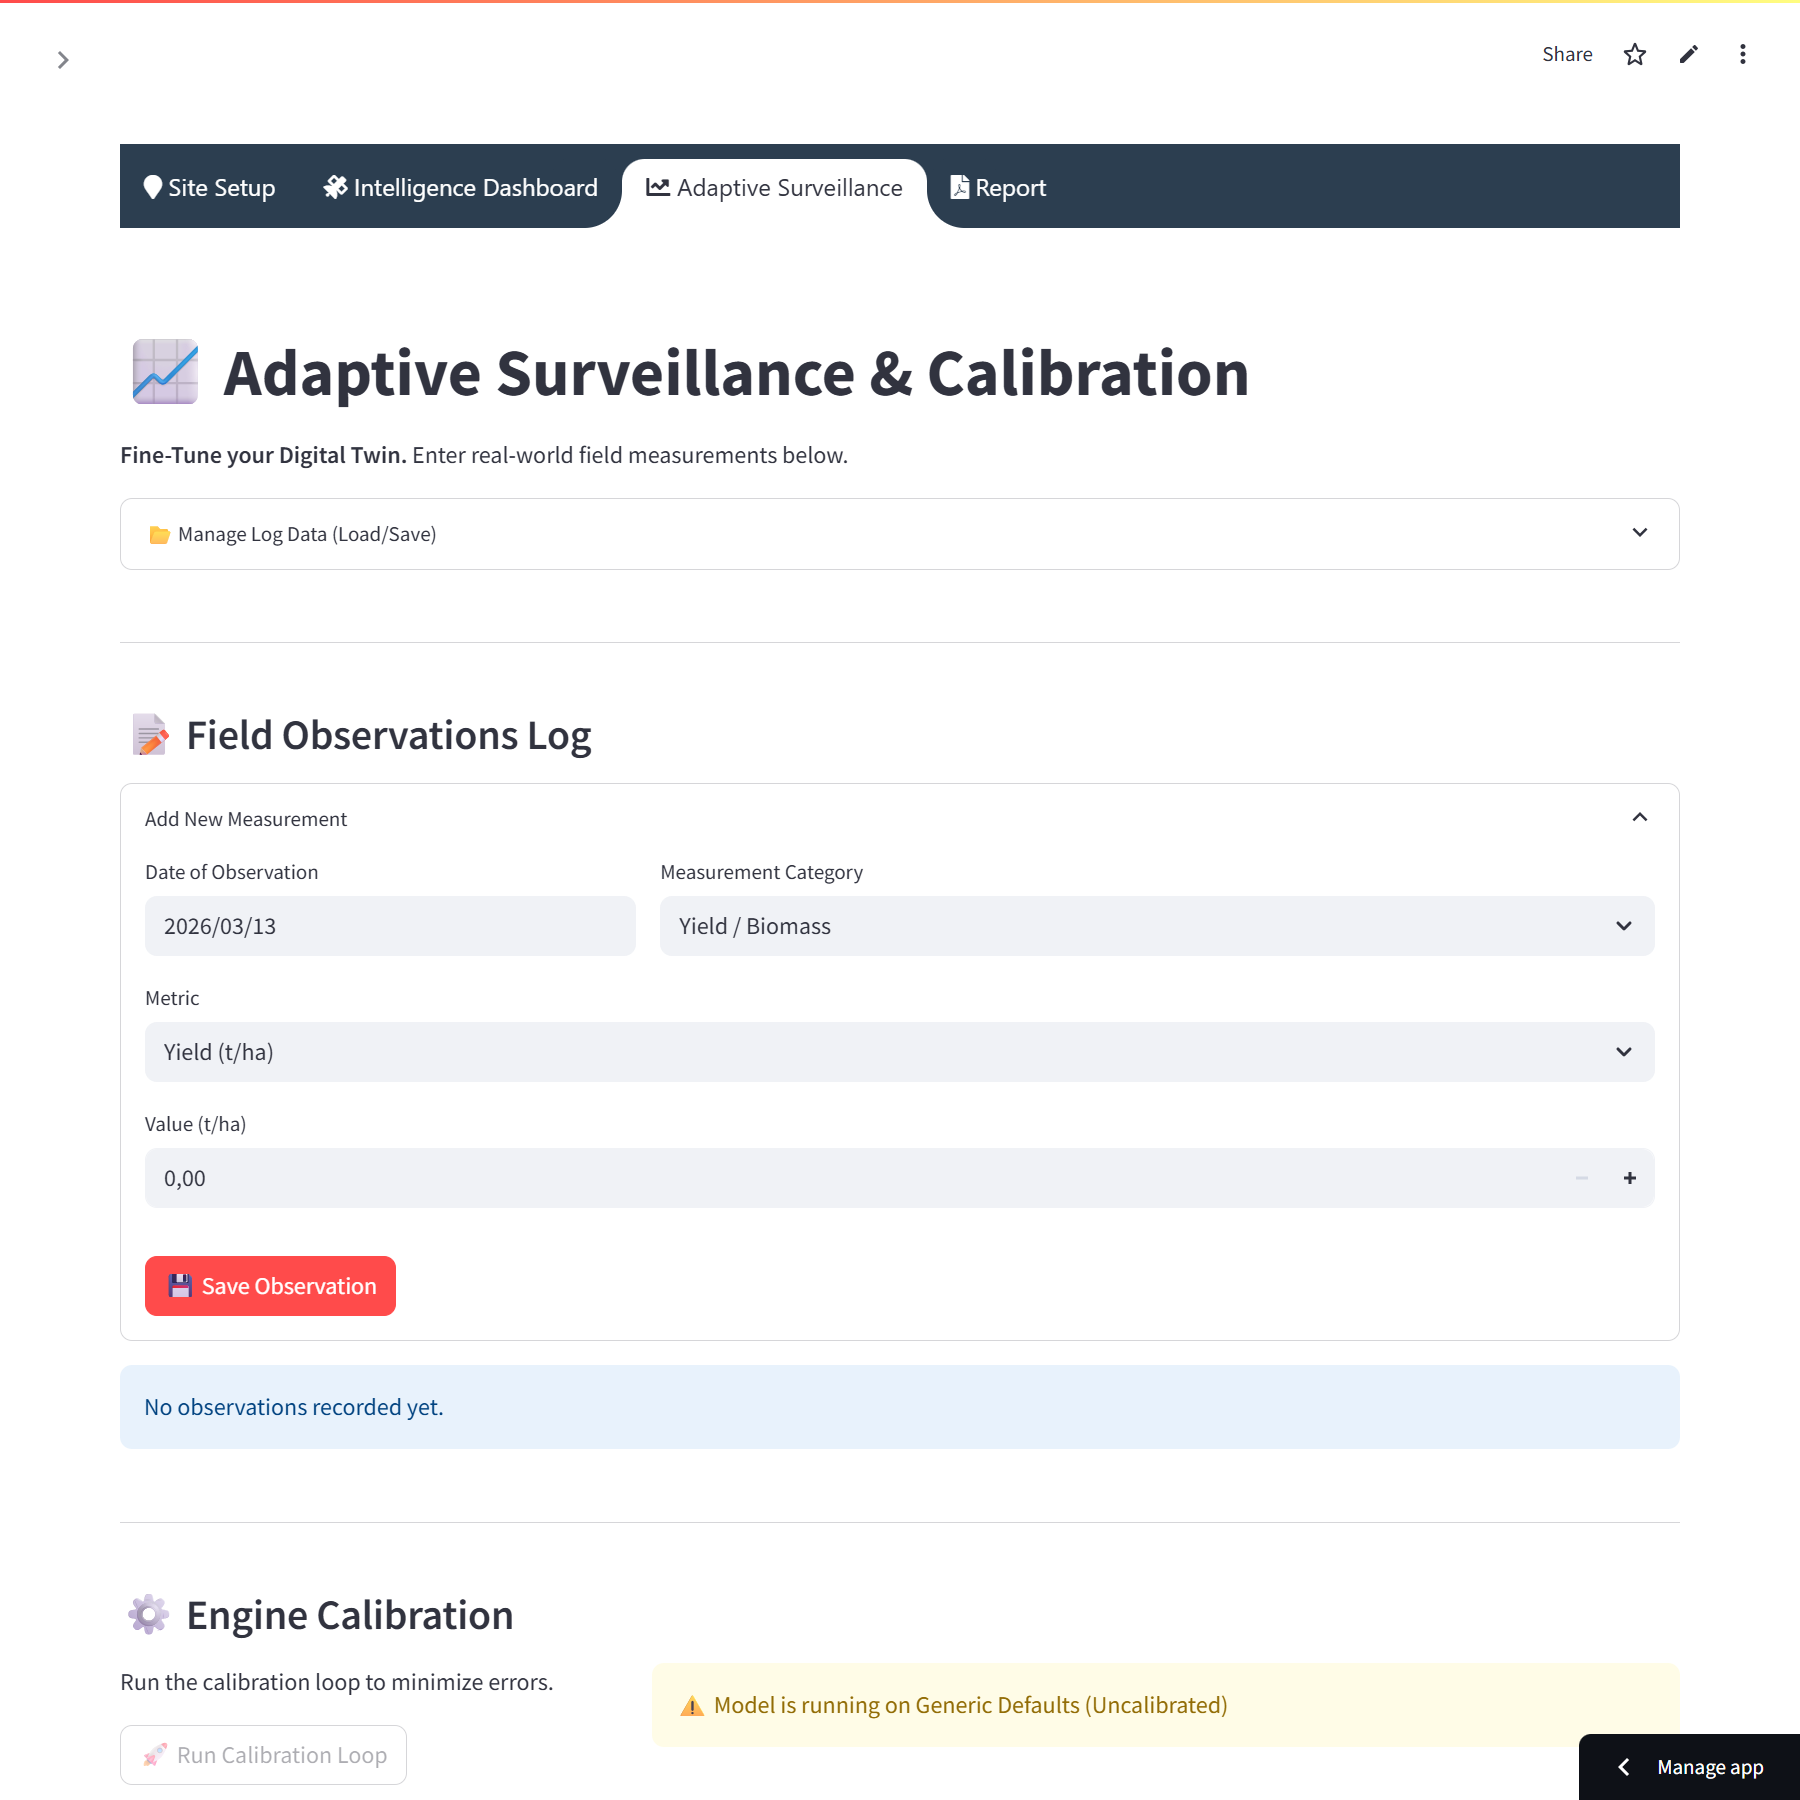This screenshot has width=1800, height=1800.
Task: Switch to the Intelligence Dashboard tab
Action: [461, 188]
